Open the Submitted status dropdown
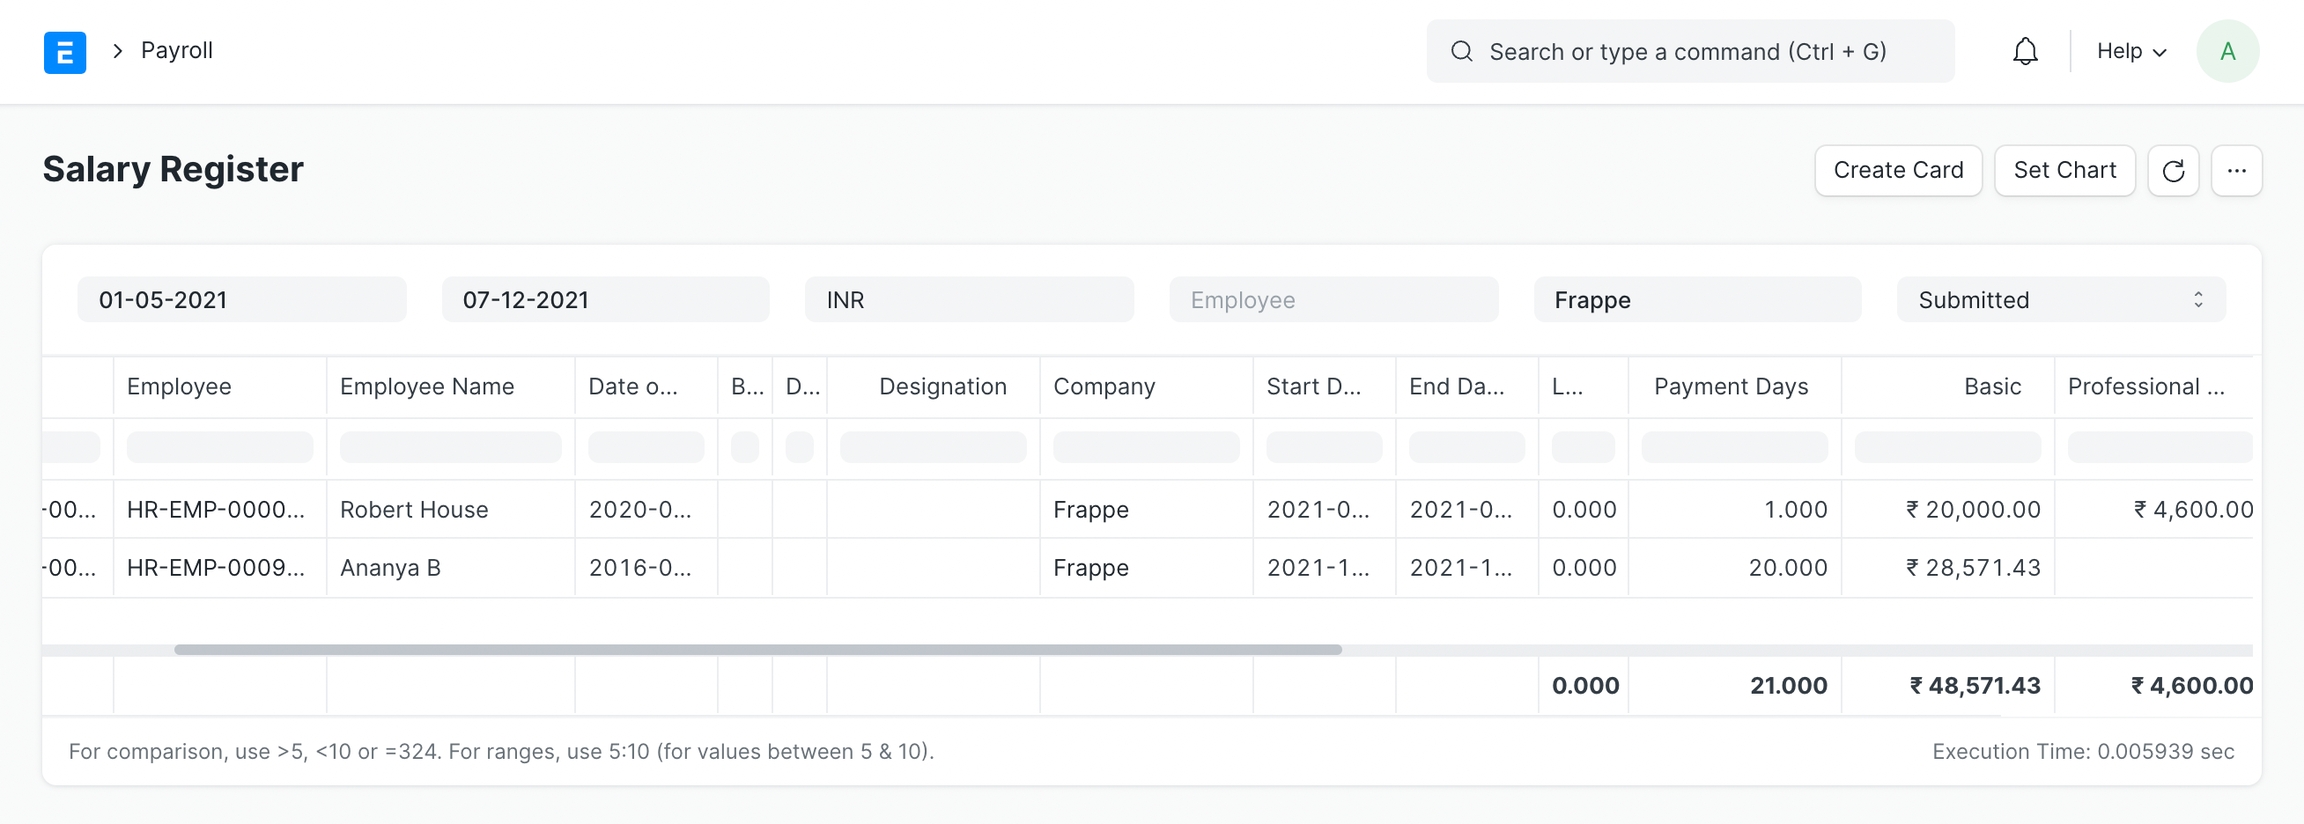This screenshot has width=2304, height=824. 2061,300
